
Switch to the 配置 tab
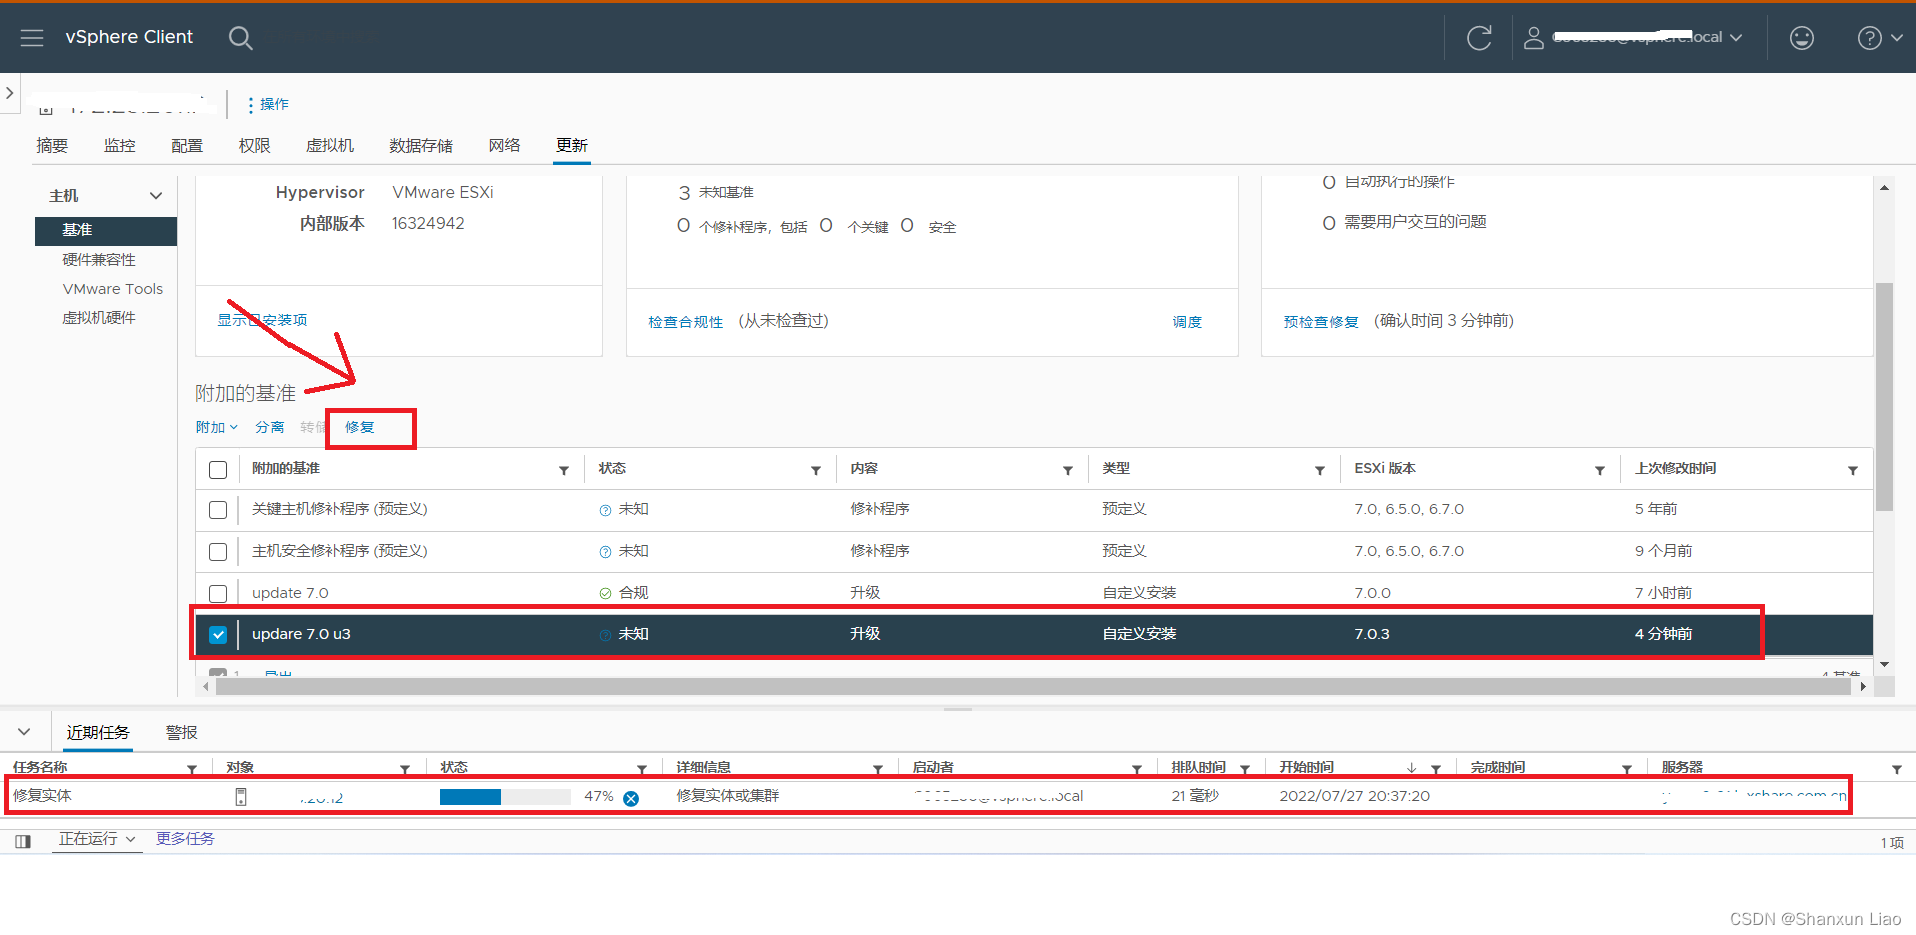pos(187,146)
